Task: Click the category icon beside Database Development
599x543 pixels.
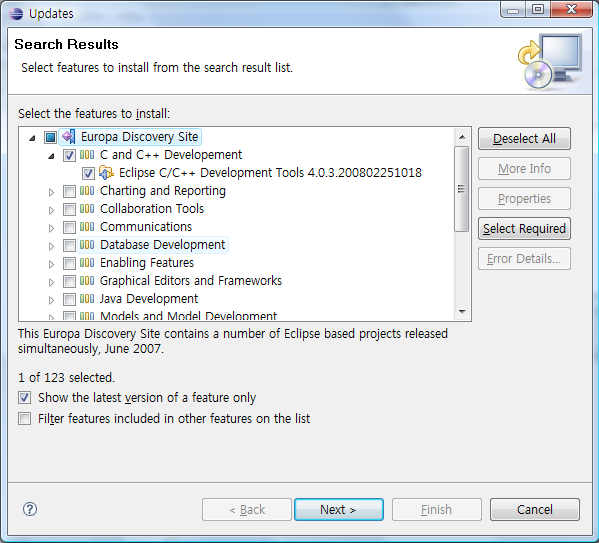Action: click(x=87, y=245)
